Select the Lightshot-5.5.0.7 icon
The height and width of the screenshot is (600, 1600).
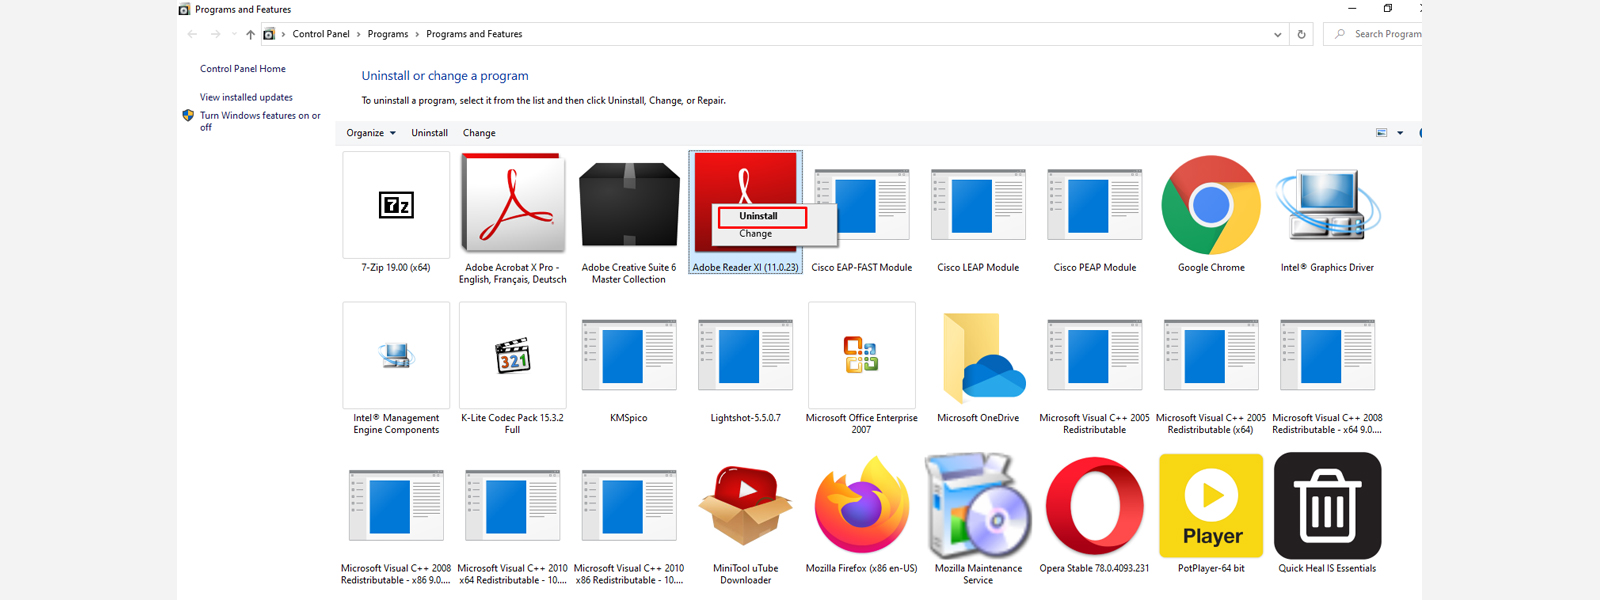[x=745, y=355]
